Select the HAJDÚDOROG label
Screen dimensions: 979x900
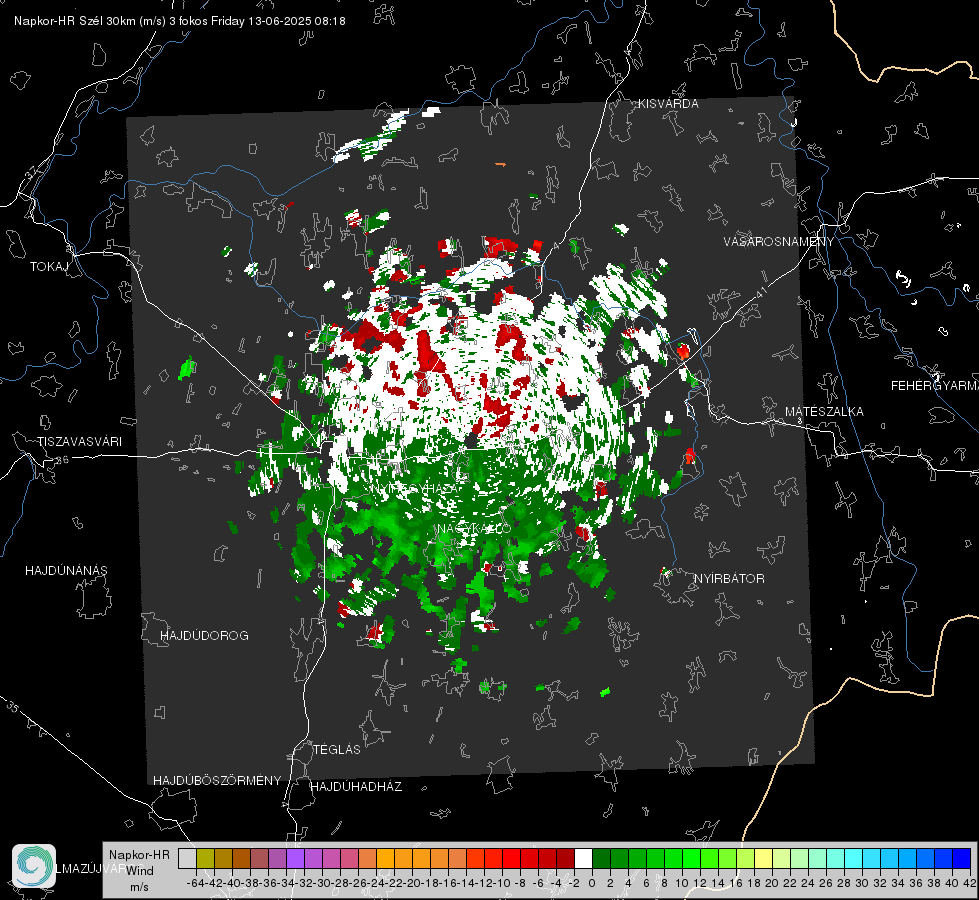(x=204, y=635)
